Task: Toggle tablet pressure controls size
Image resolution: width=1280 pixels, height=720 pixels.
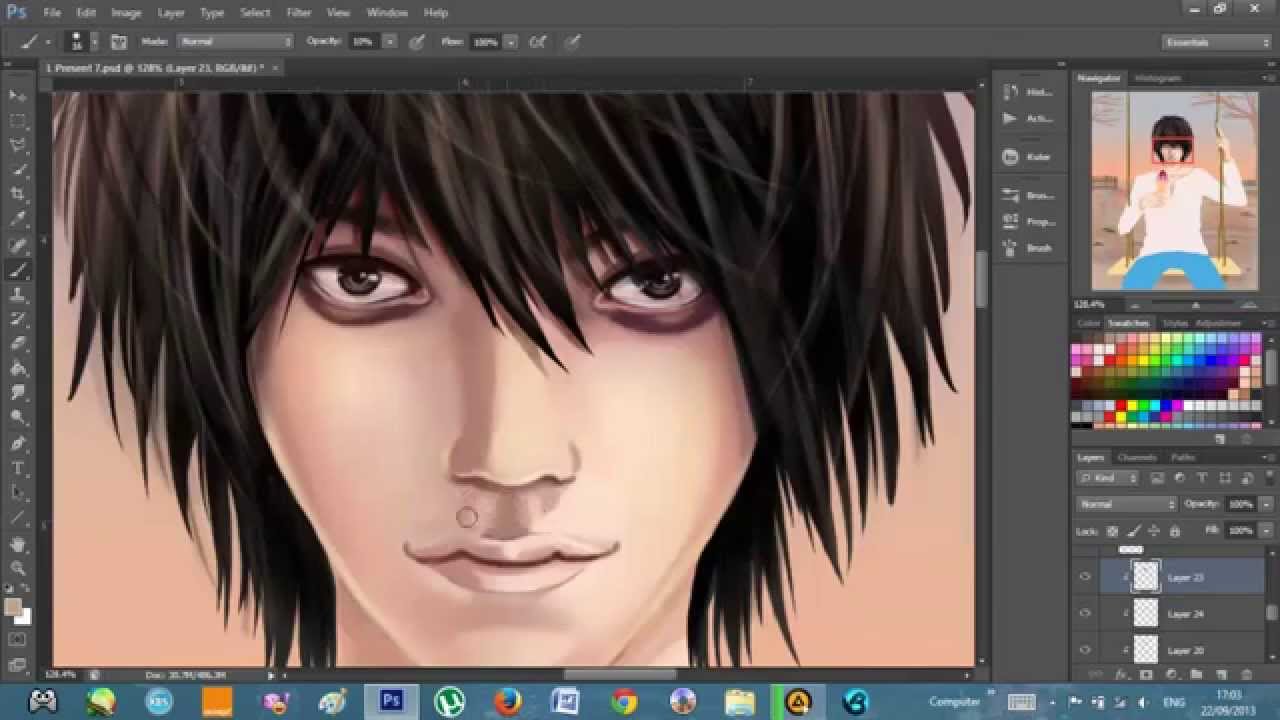Action: coord(572,42)
